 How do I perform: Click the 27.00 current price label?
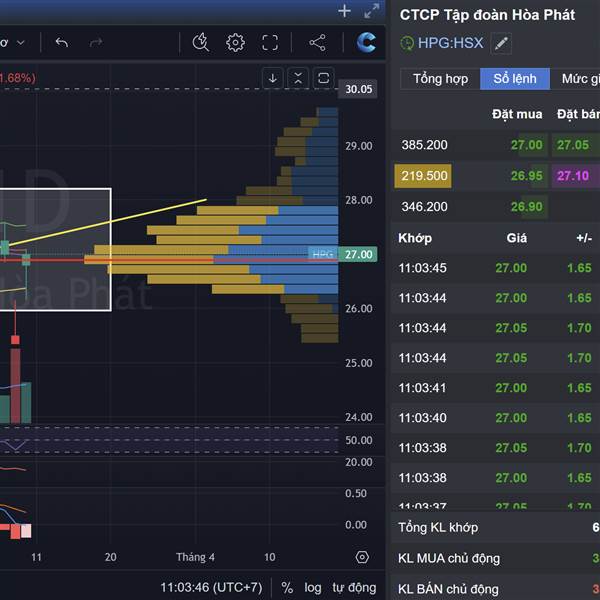coord(359,254)
